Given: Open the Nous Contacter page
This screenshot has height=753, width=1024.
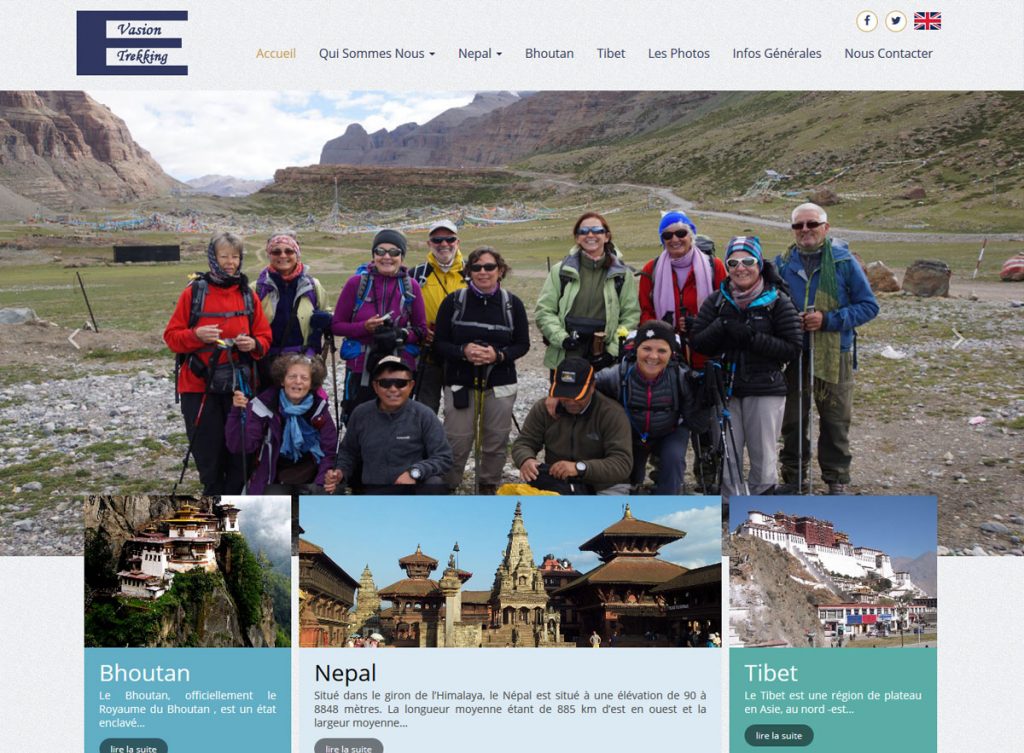Looking at the screenshot, I should [x=888, y=54].
